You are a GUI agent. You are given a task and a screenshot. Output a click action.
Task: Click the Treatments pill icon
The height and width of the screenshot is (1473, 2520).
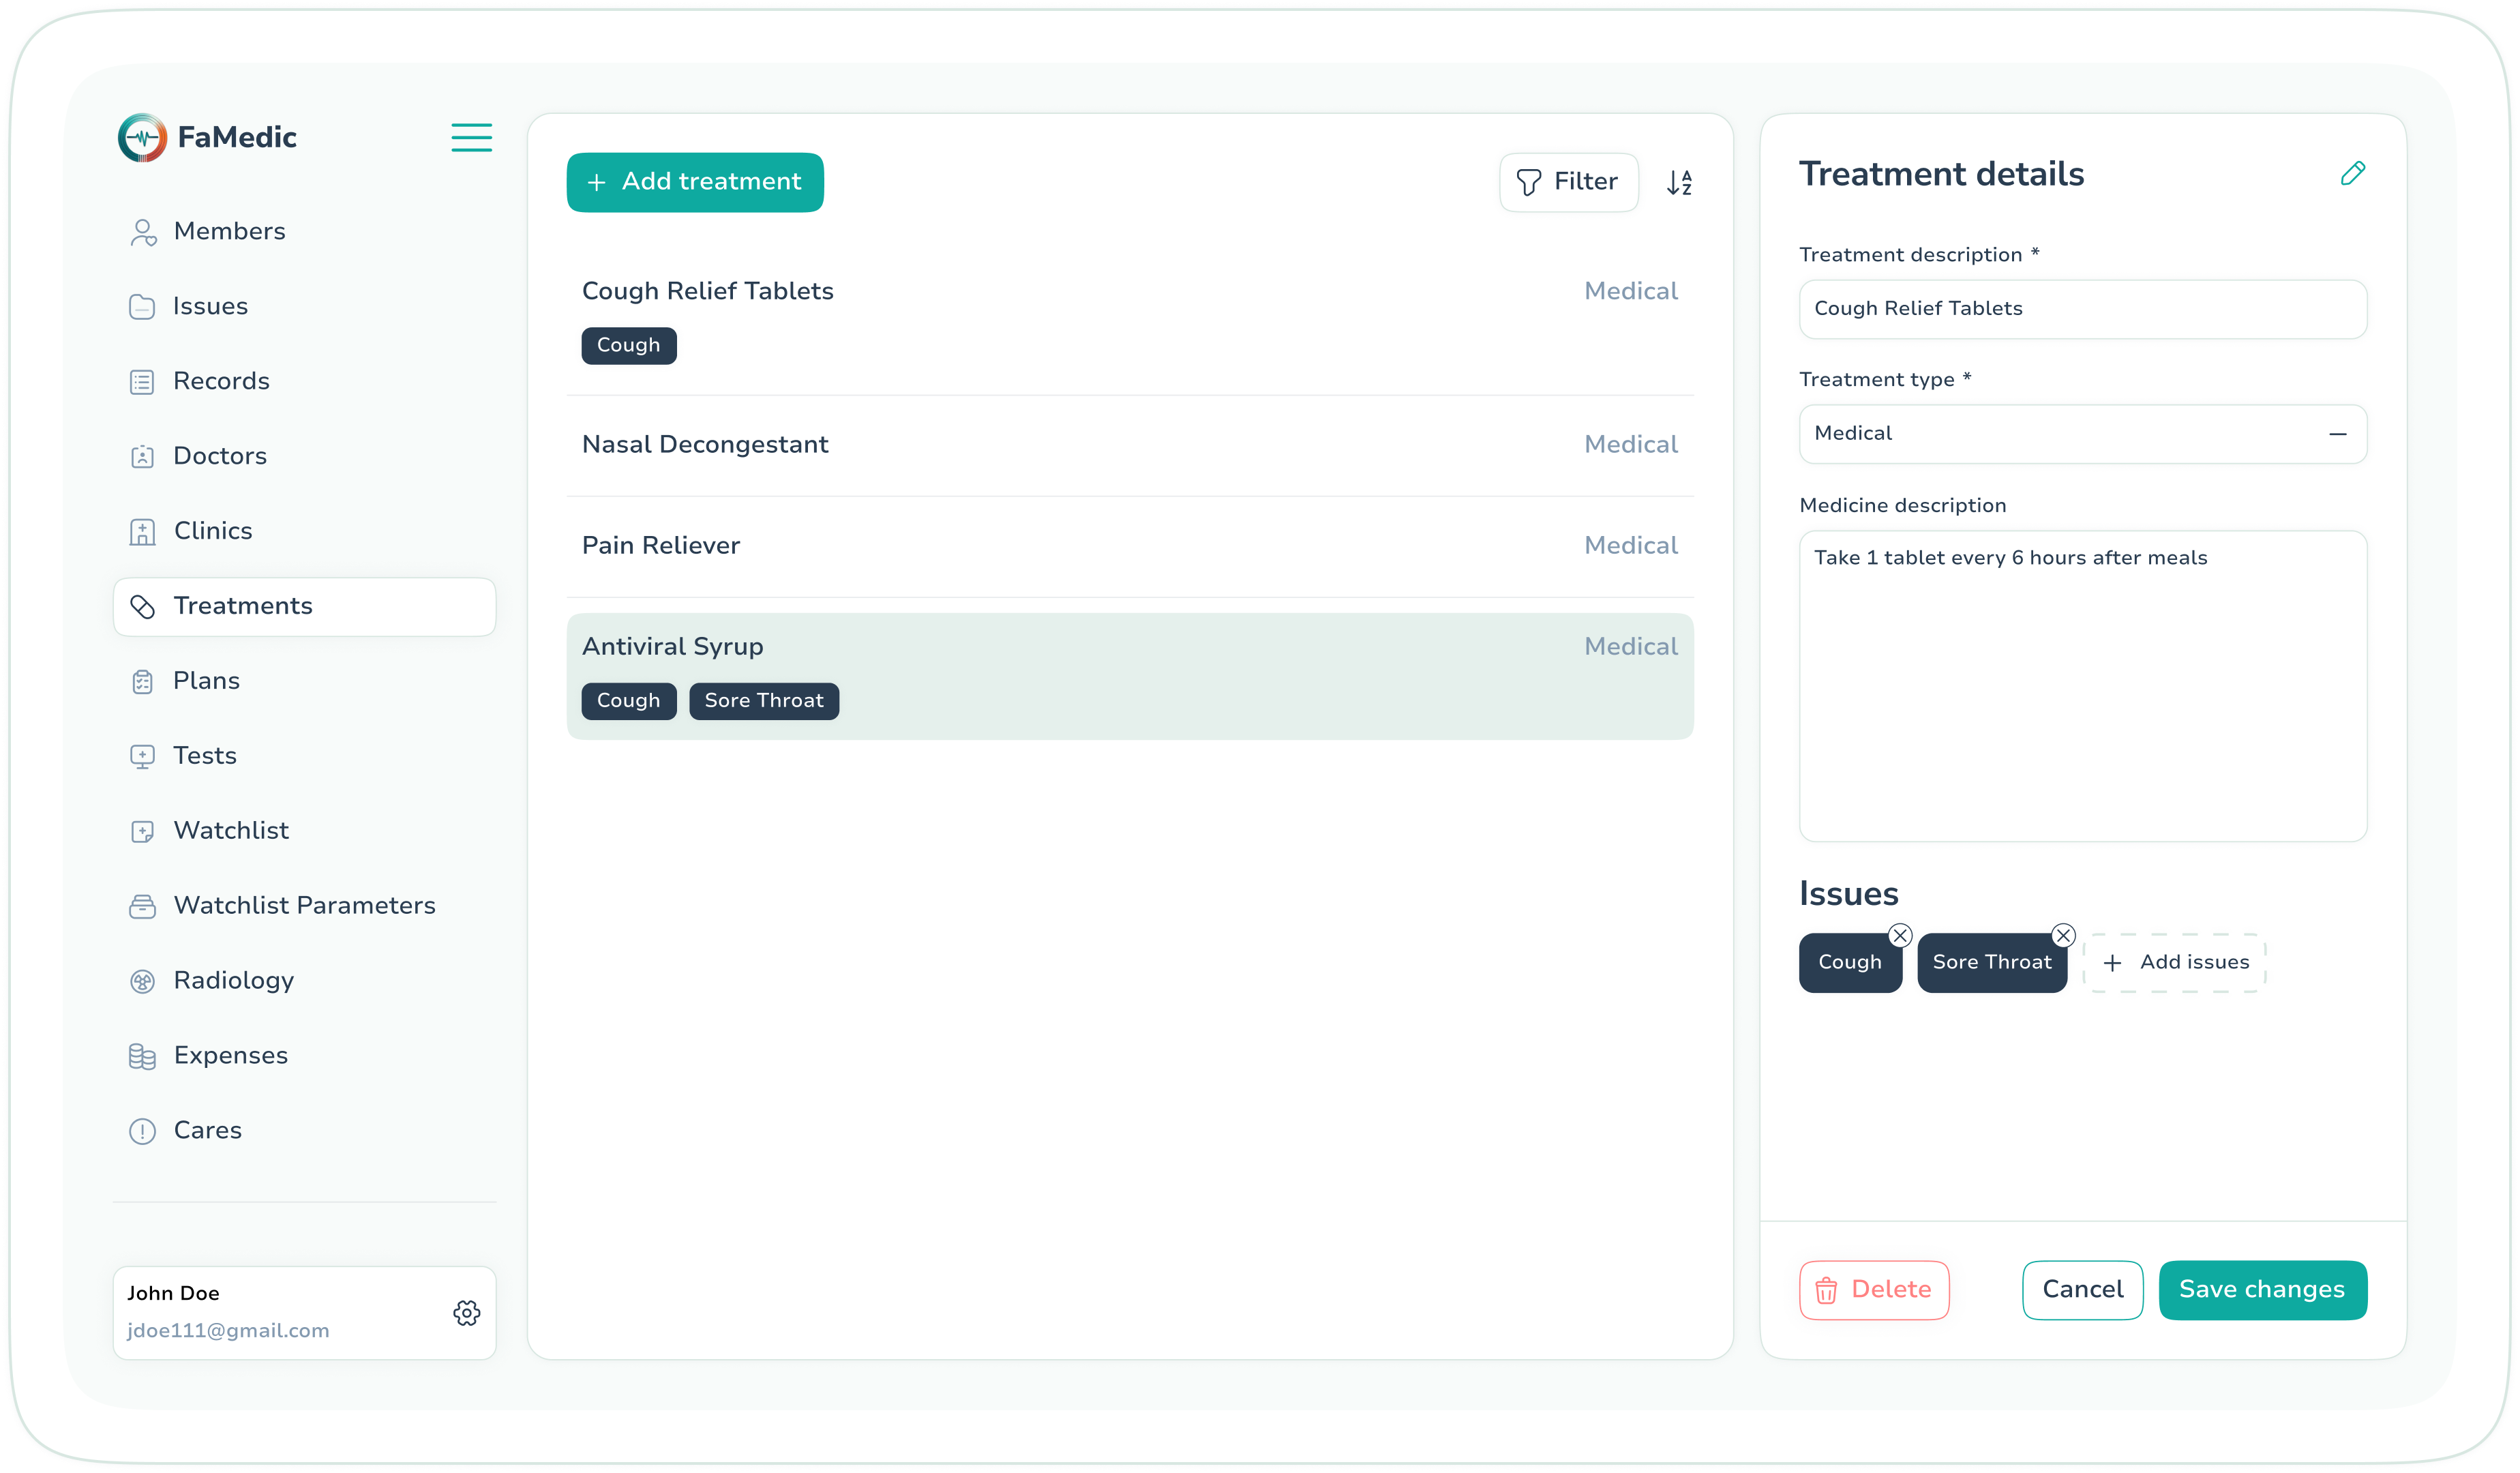coord(142,607)
